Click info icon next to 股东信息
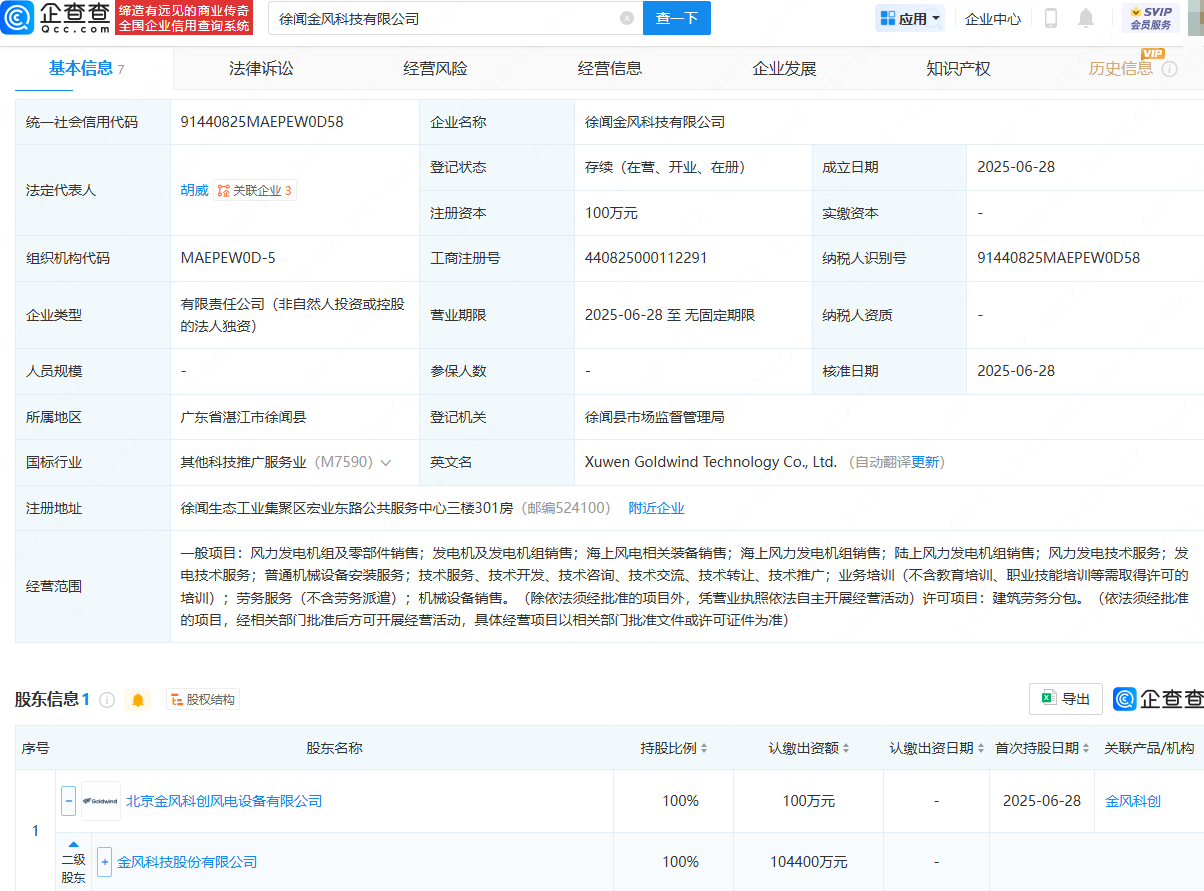Screen dimensions: 1204x891 tap(107, 700)
